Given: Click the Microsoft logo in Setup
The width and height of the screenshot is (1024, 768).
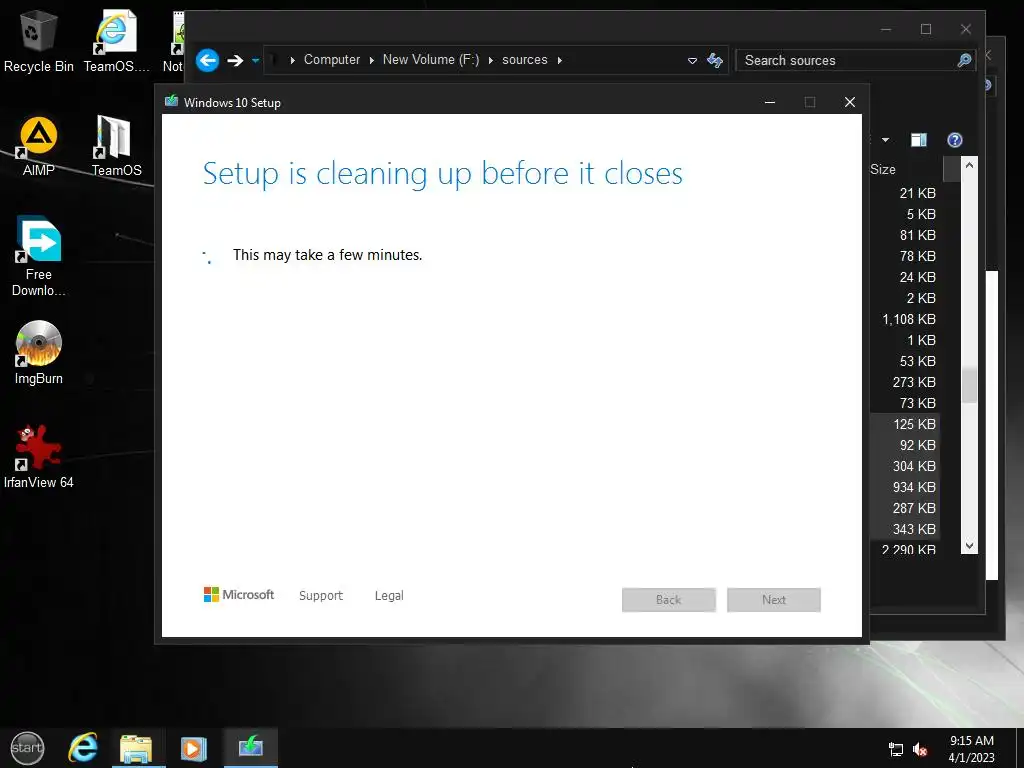Looking at the screenshot, I should pos(239,594).
